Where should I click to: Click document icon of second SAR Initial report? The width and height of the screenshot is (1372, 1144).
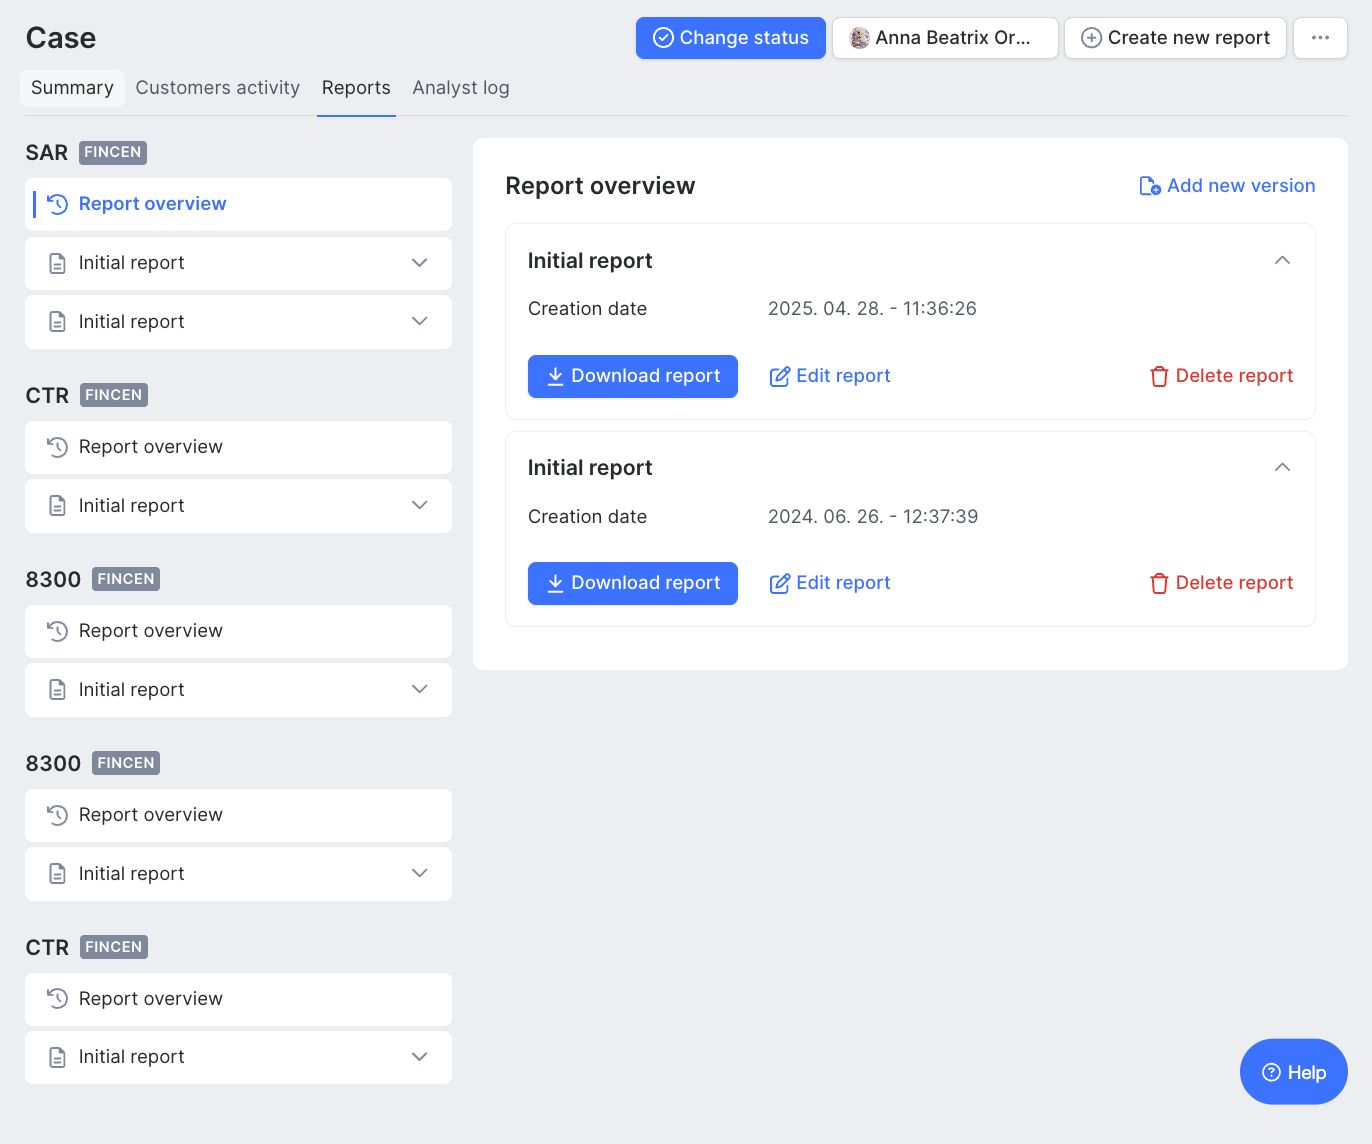[x=58, y=322]
